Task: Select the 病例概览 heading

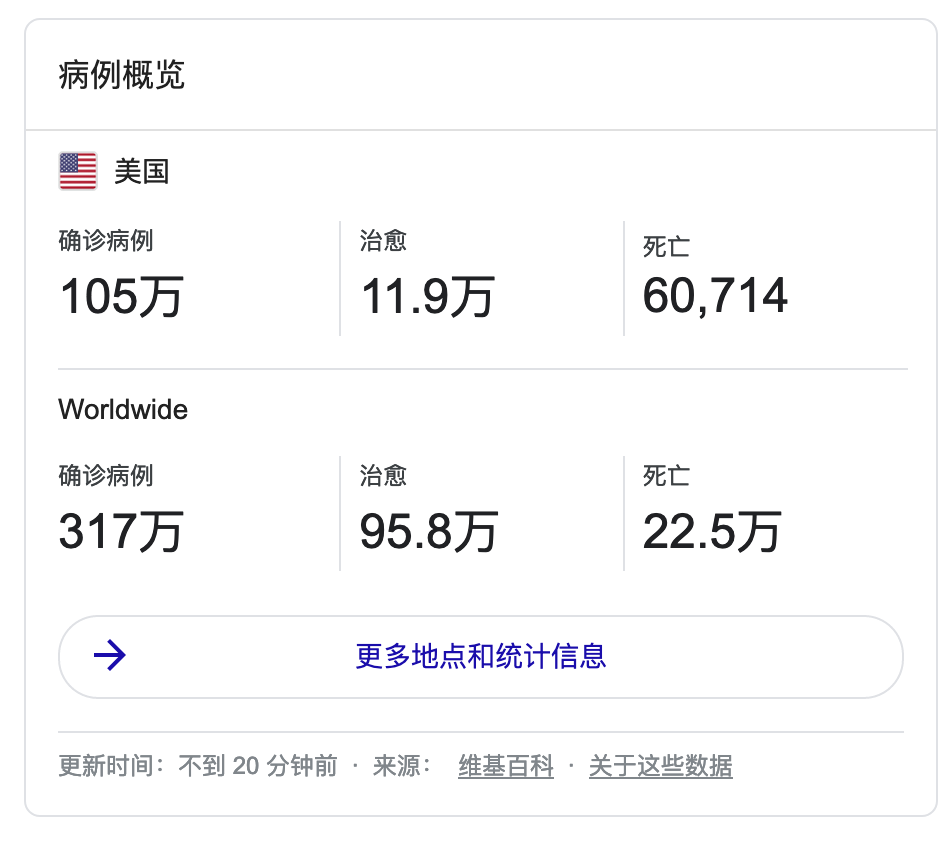Action: [x=121, y=75]
